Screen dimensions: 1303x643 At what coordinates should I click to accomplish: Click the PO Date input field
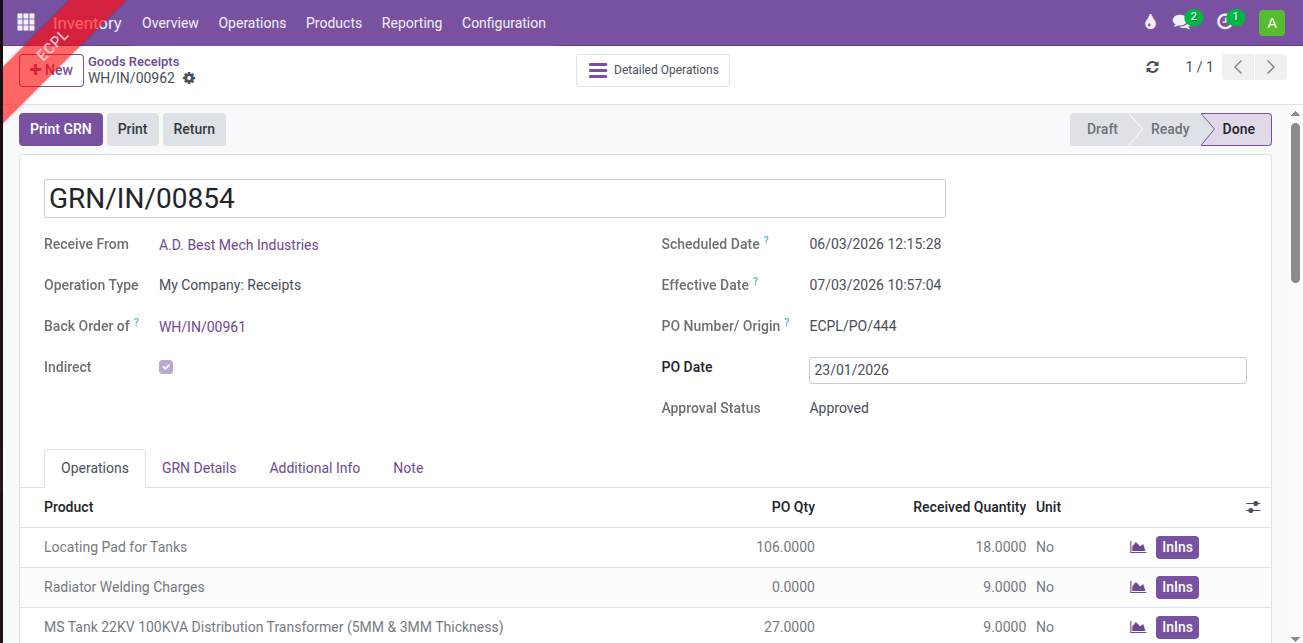click(x=1026, y=370)
